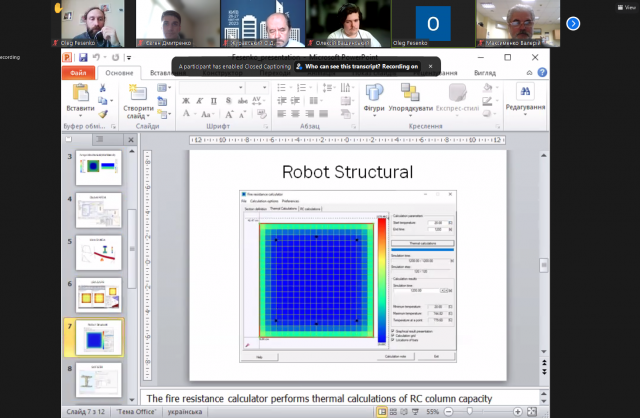Click the View button in Zoom
The width and height of the screenshot is (640, 418).
point(627,7)
